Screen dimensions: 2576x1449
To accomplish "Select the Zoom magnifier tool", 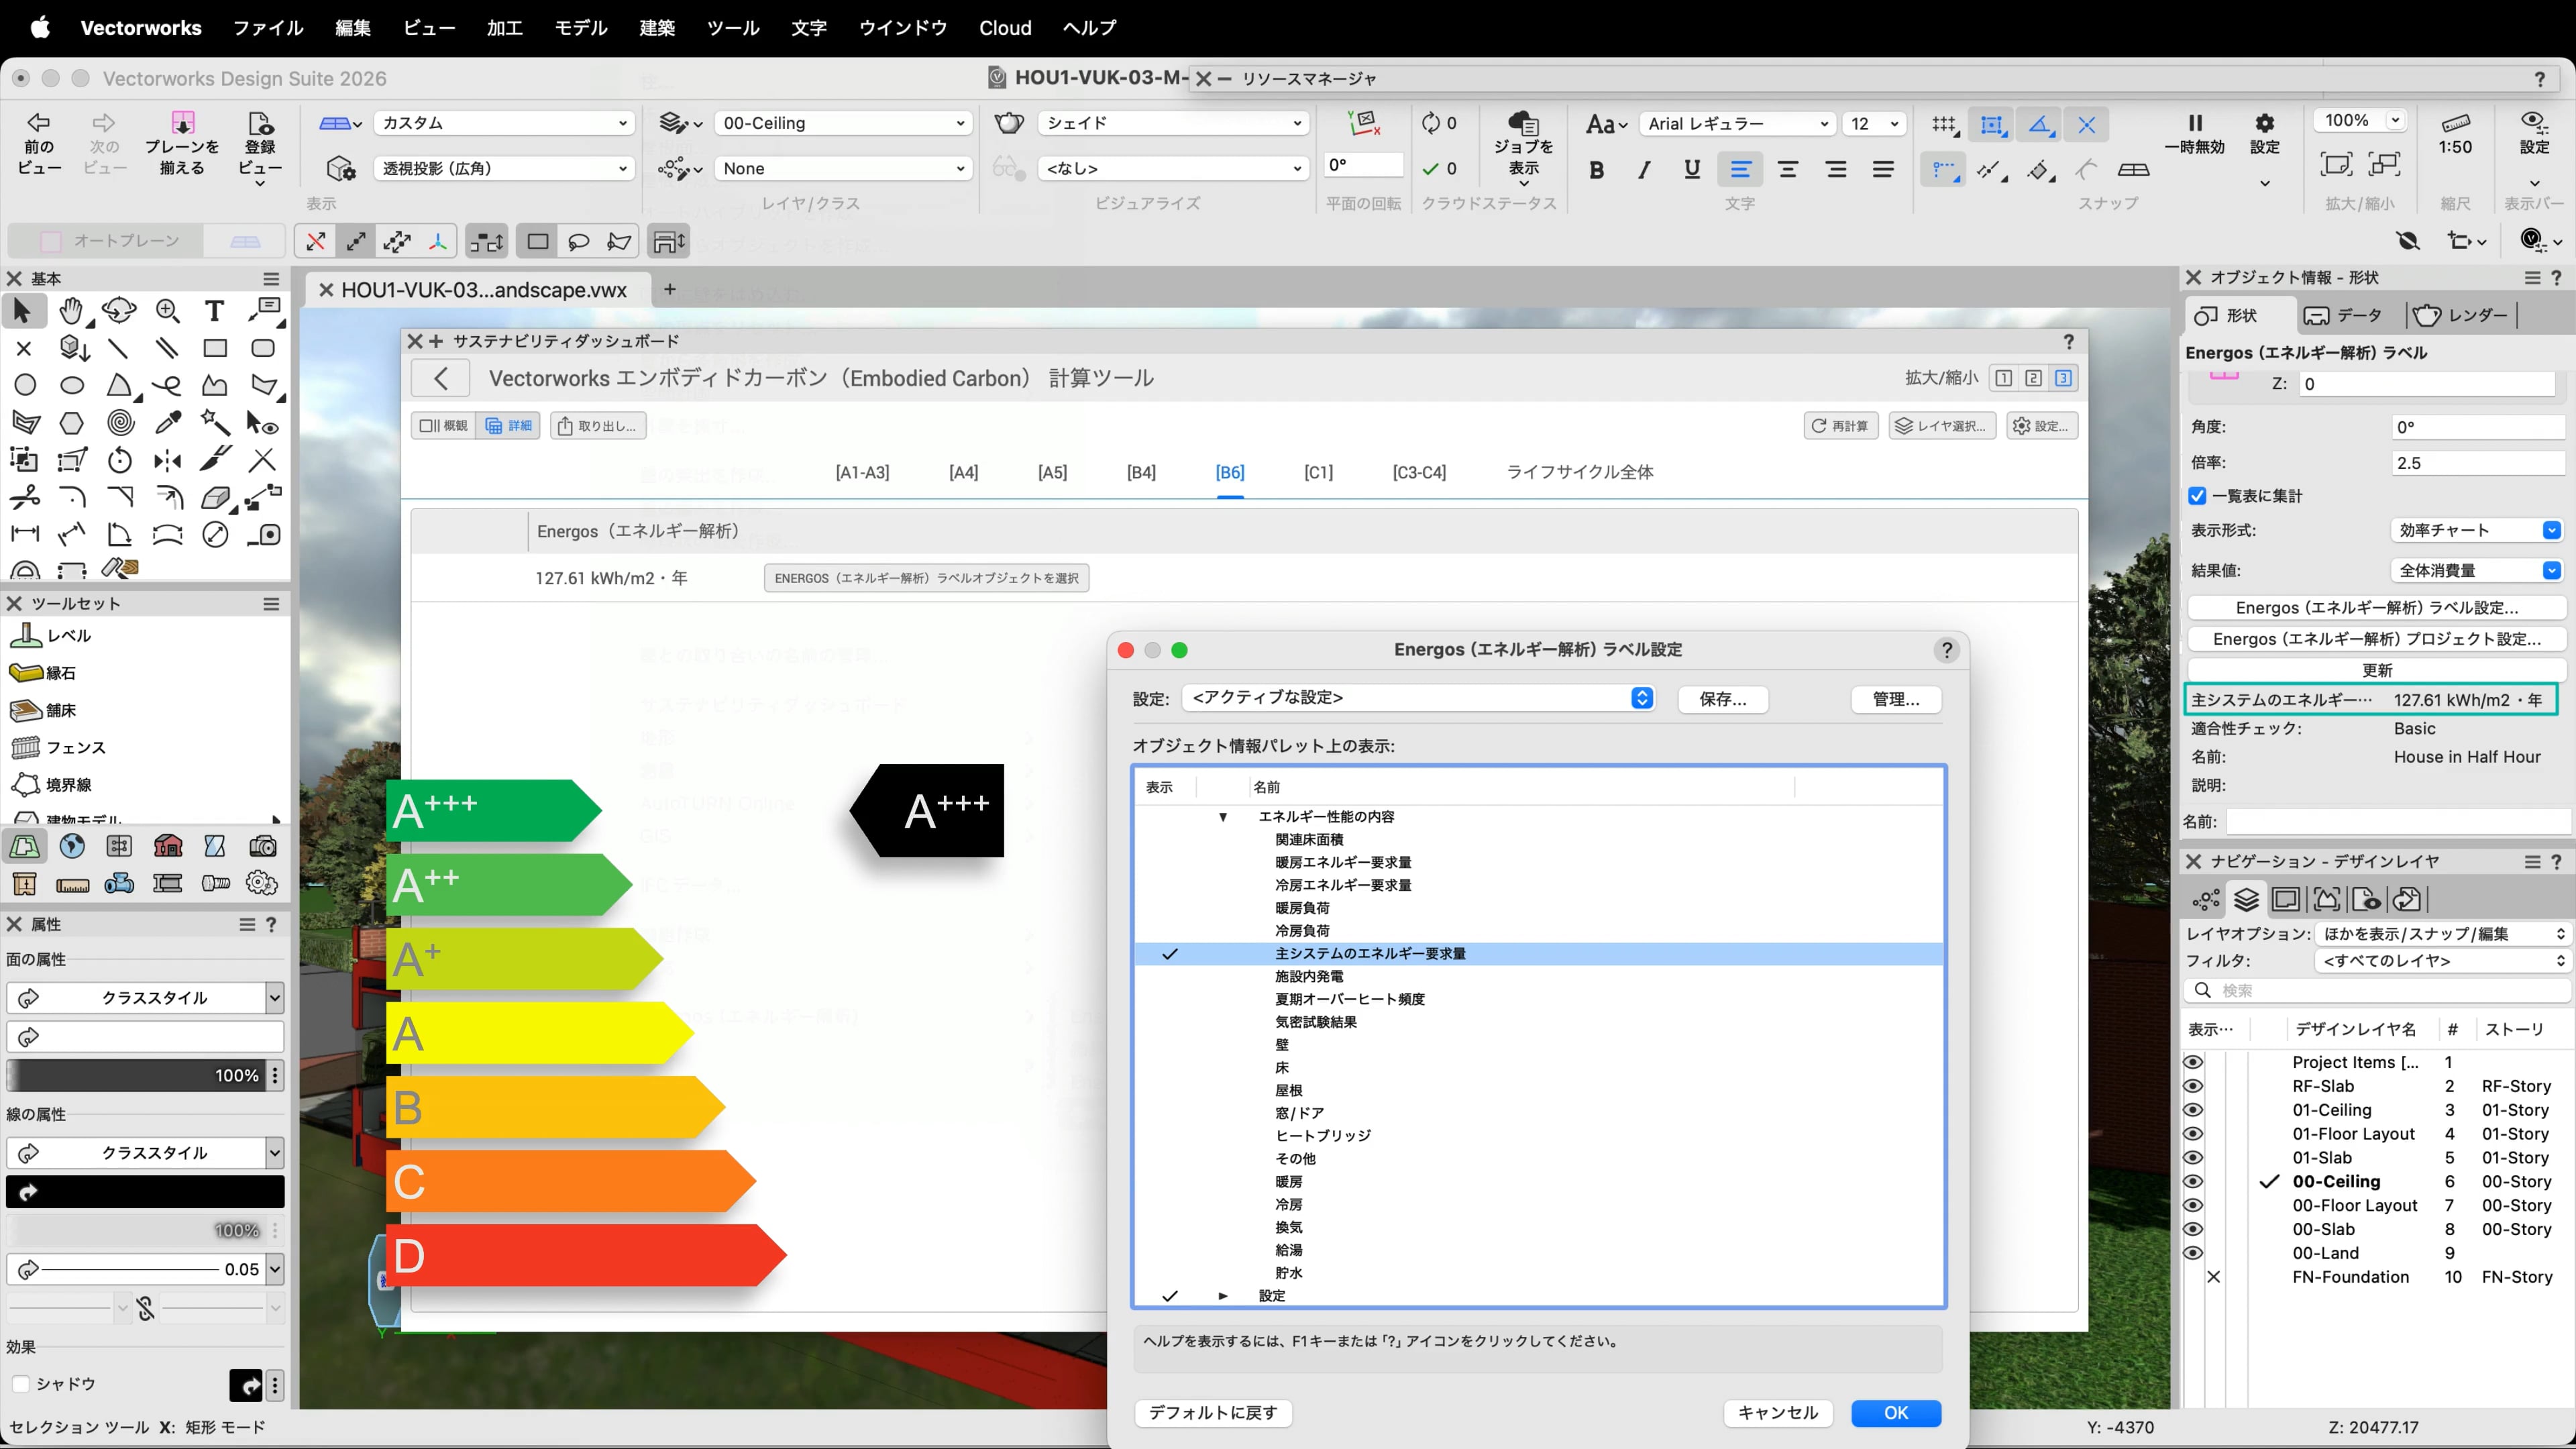I will (x=167, y=311).
